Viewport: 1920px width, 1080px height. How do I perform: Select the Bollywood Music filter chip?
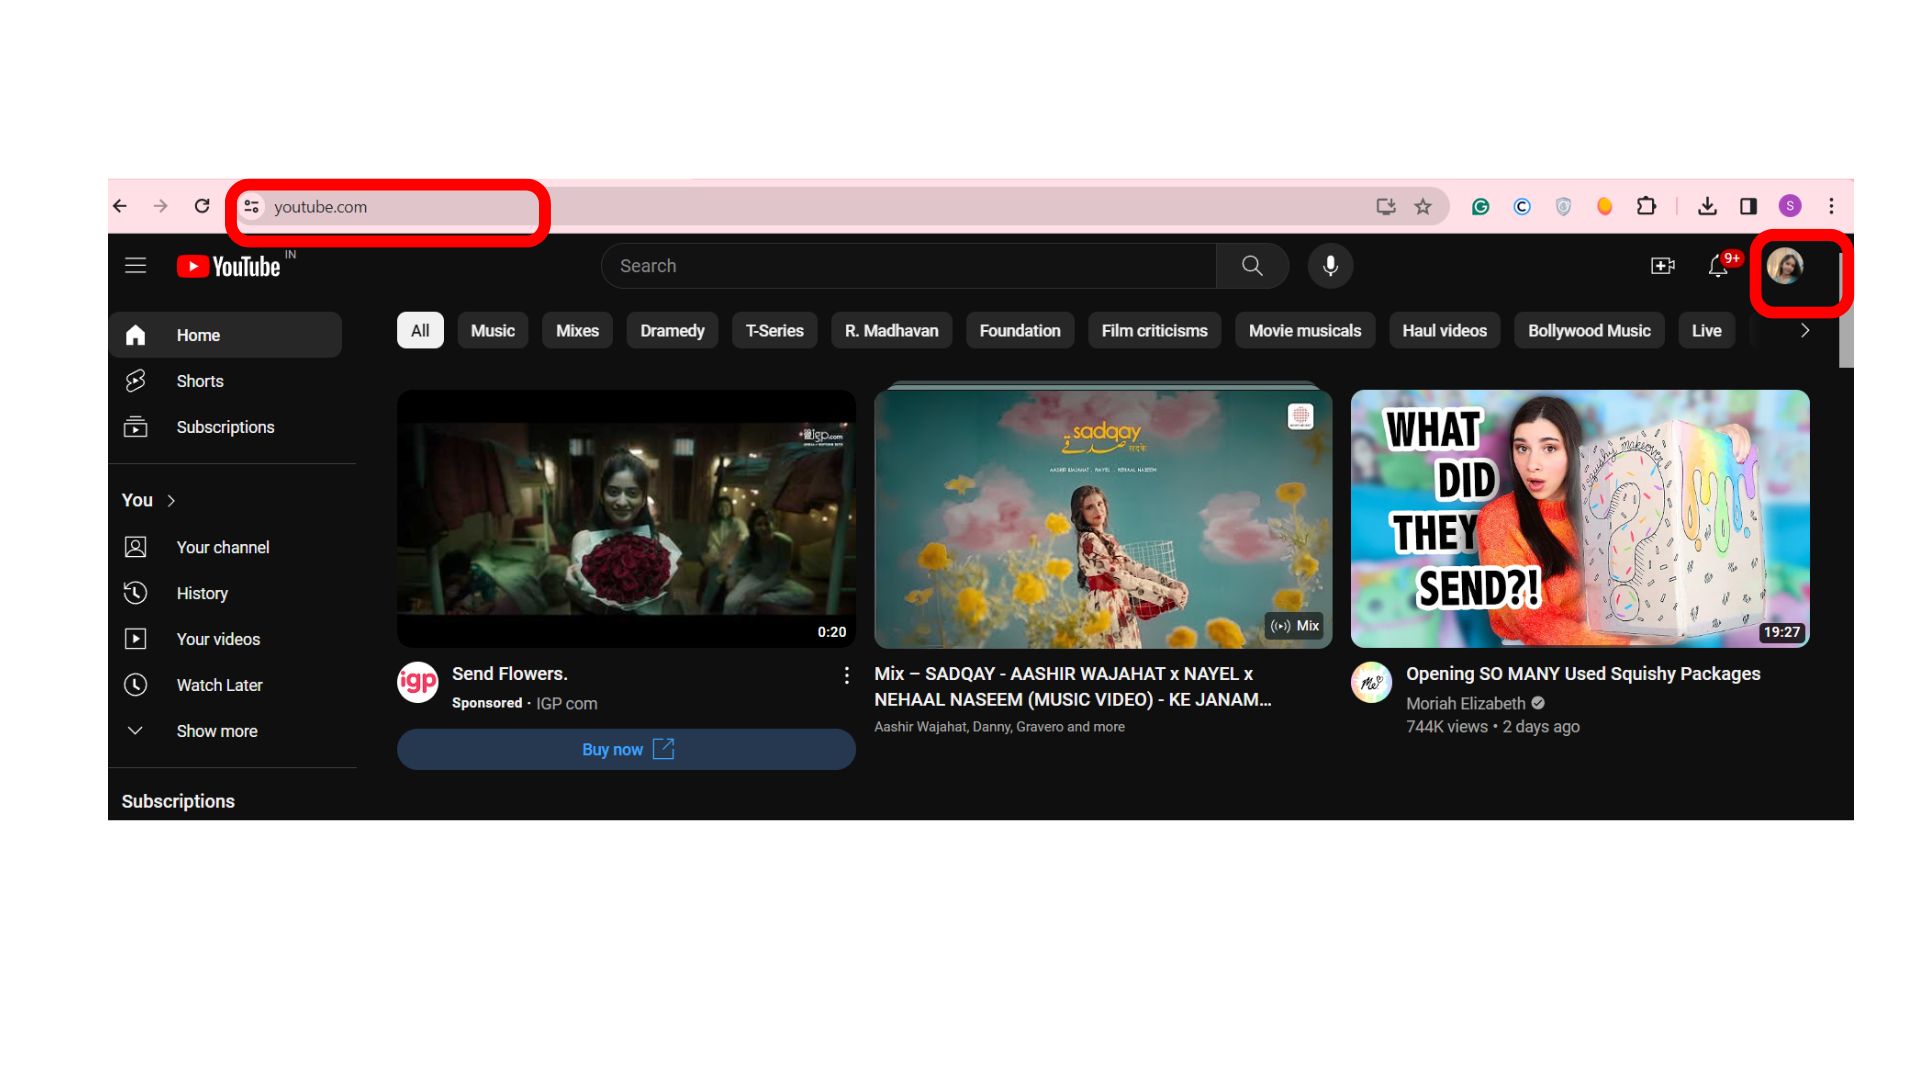point(1589,330)
